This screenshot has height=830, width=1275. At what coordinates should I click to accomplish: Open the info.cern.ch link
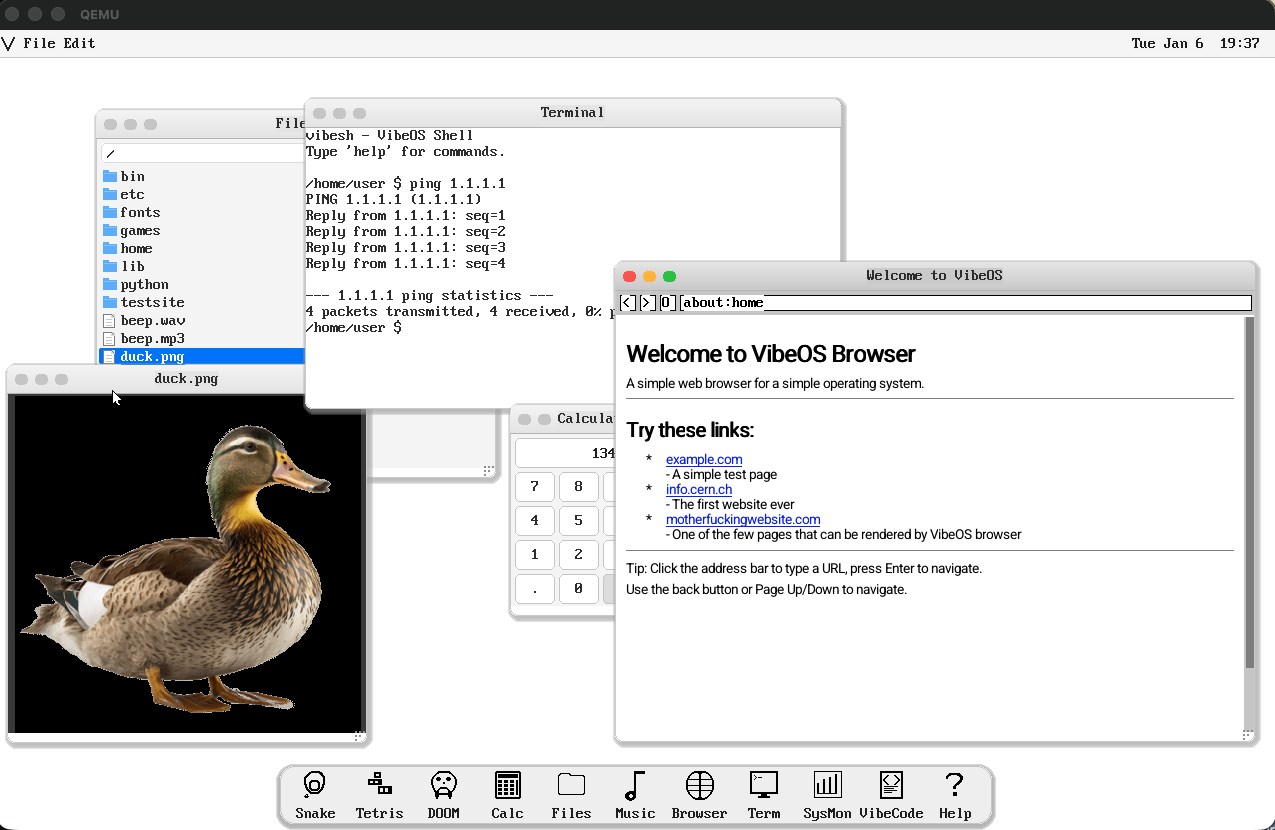click(x=699, y=490)
